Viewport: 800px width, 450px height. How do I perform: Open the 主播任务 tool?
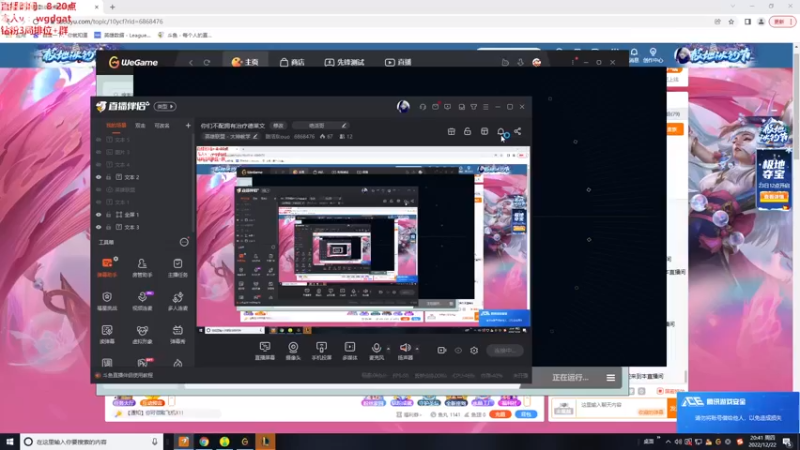pyautogui.click(x=178, y=267)
